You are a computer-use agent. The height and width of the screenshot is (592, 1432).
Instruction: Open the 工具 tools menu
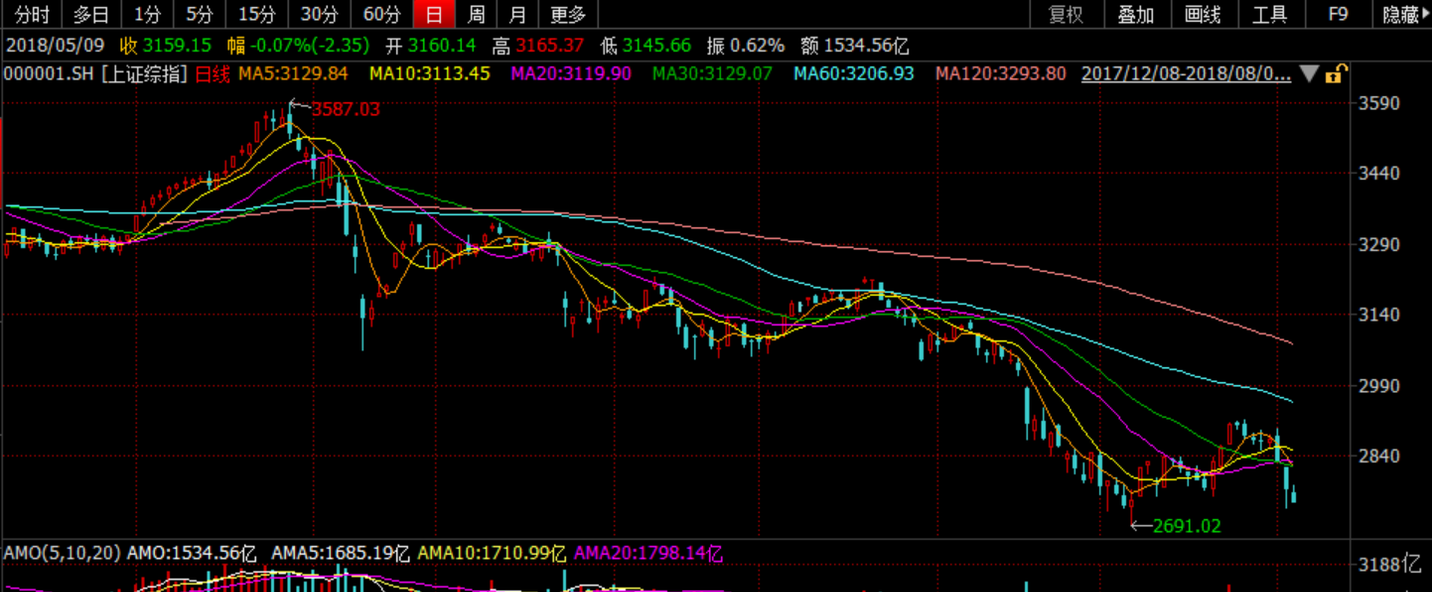coord(1270,14)
